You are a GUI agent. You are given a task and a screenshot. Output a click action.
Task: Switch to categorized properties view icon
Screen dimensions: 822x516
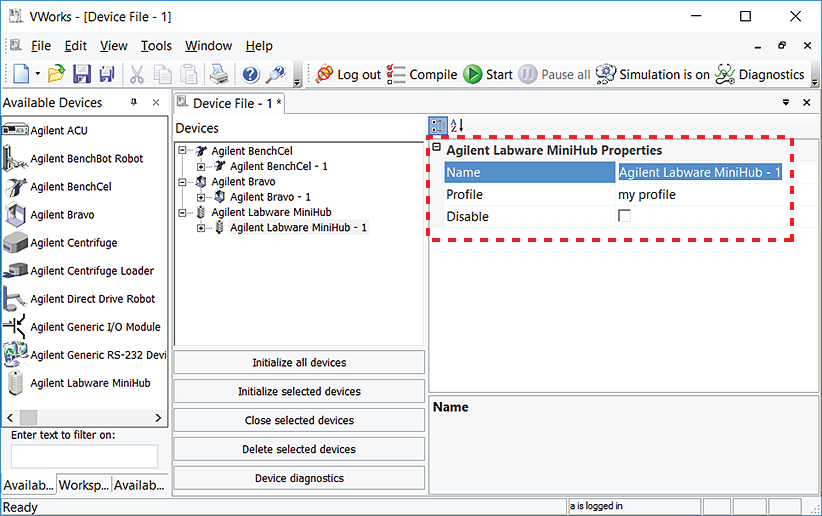[438, 126]
